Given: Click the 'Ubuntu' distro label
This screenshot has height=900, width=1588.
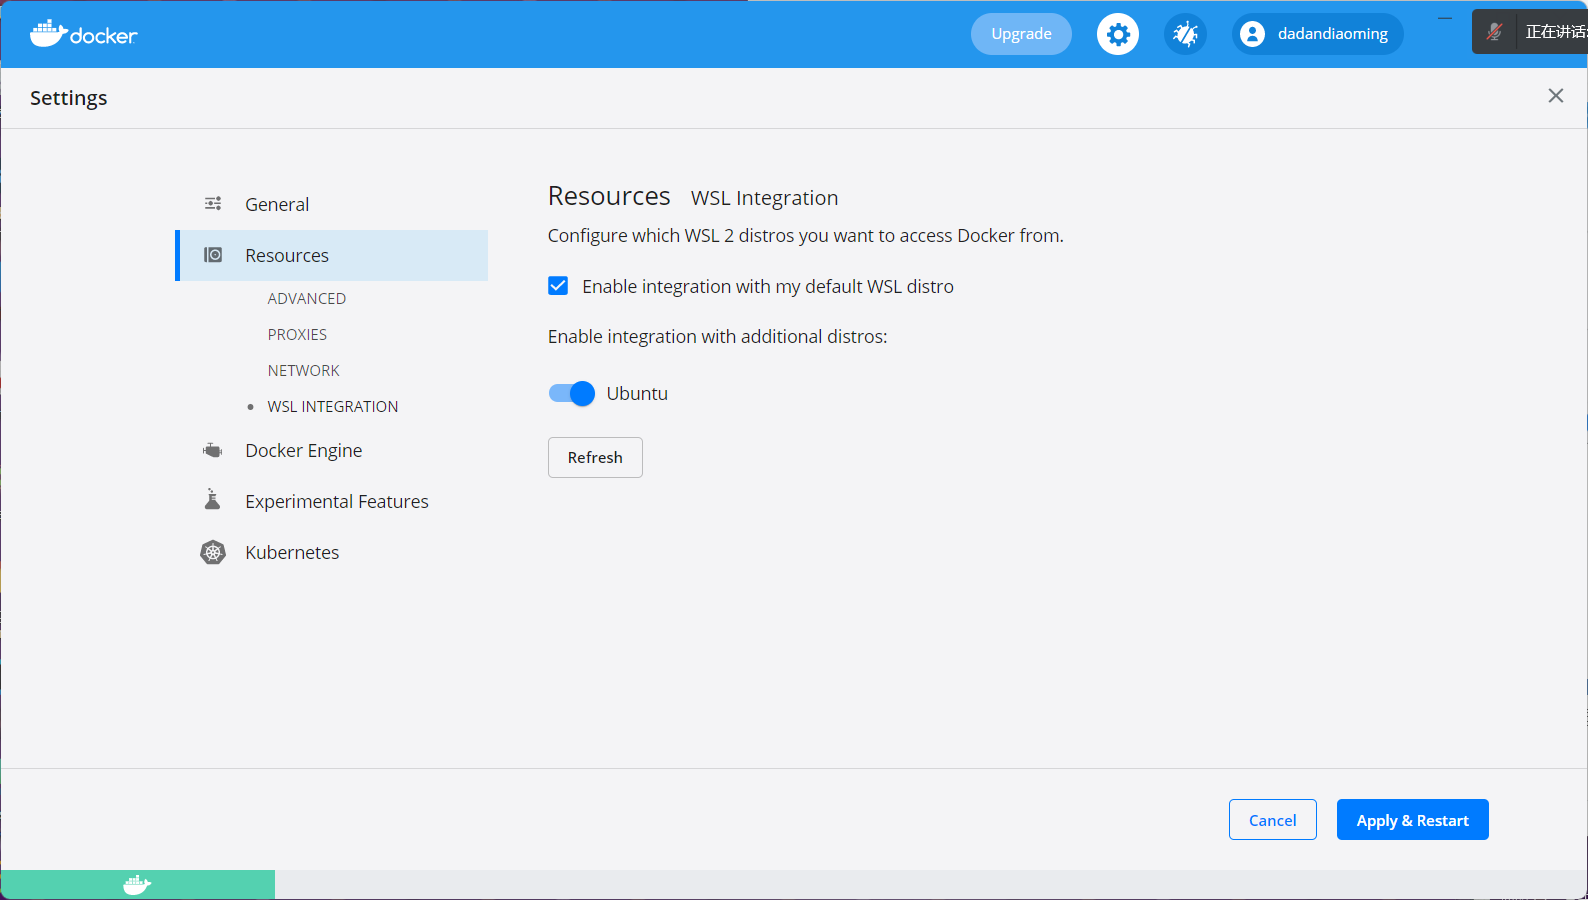Looking at the screenshot, I should click(x=637, y=393).
